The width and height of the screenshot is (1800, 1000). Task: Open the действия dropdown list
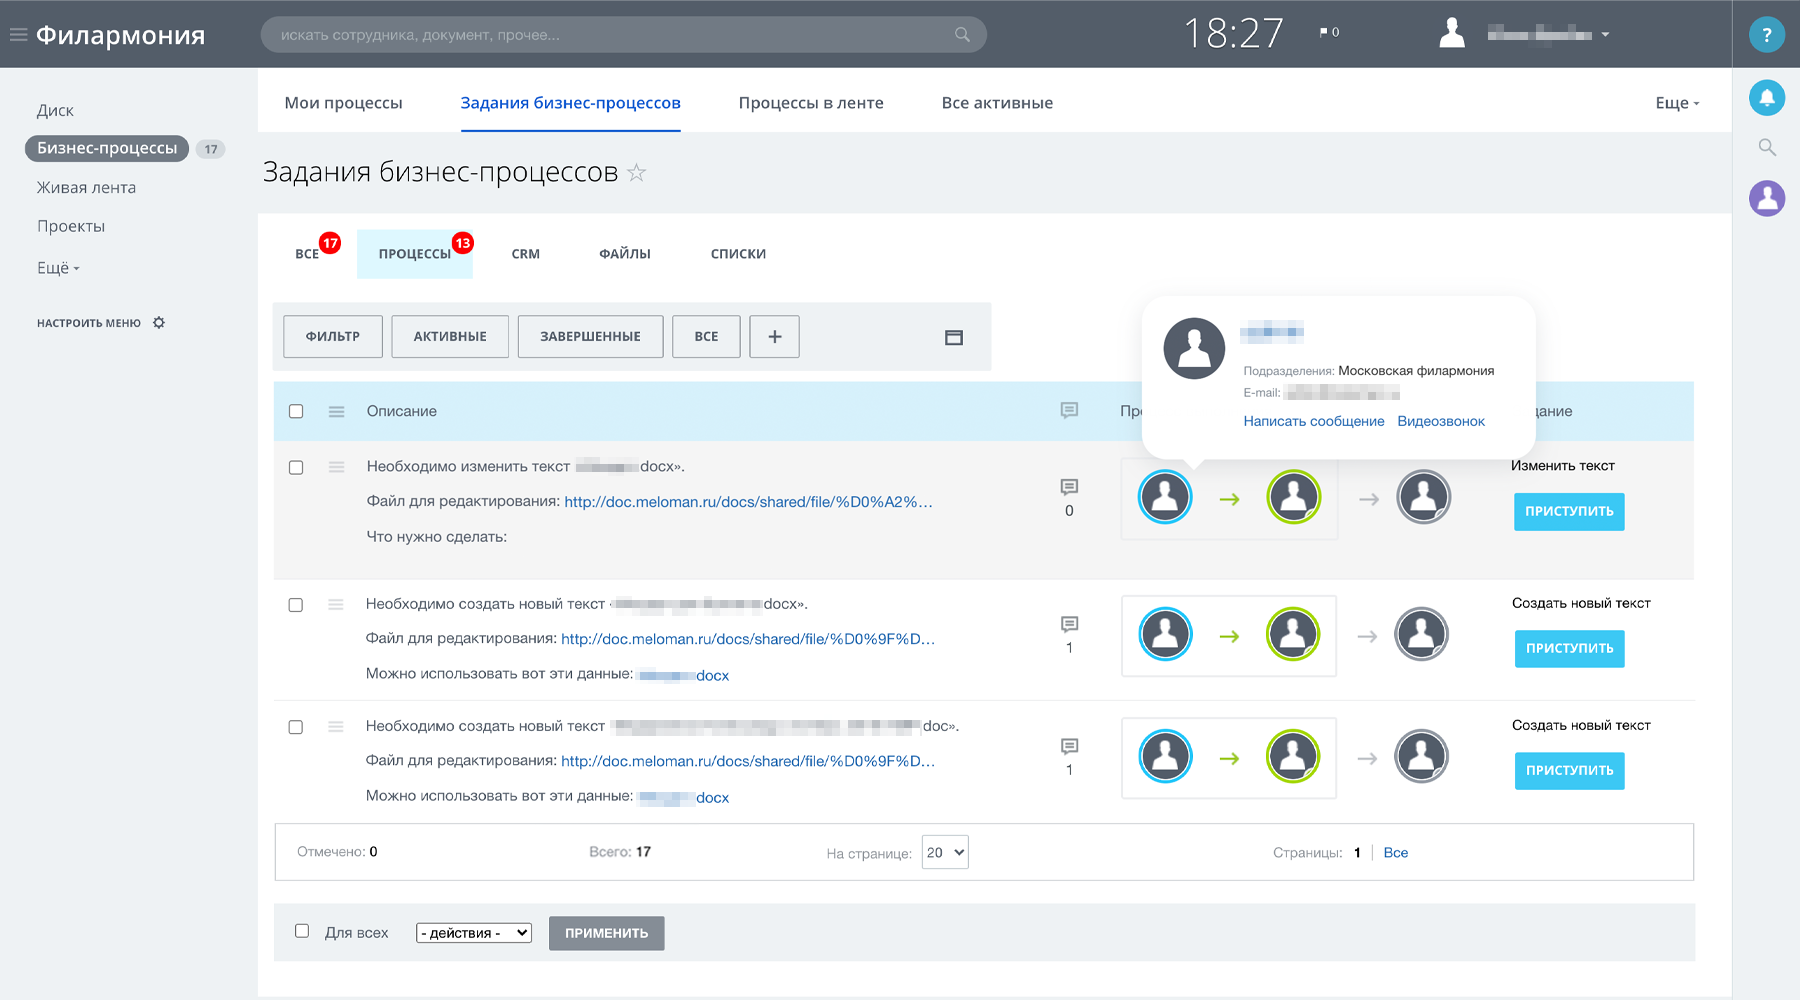pos(473,933)
